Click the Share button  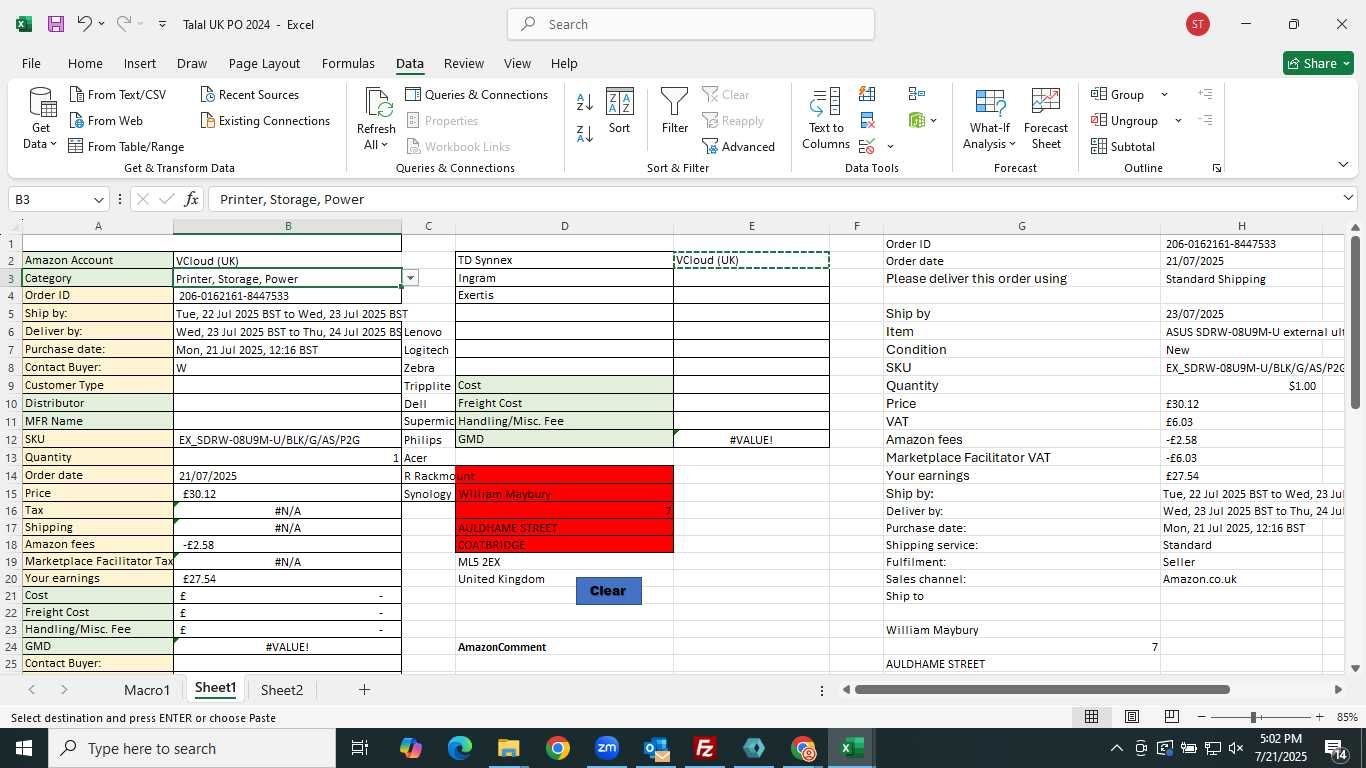1318,63
